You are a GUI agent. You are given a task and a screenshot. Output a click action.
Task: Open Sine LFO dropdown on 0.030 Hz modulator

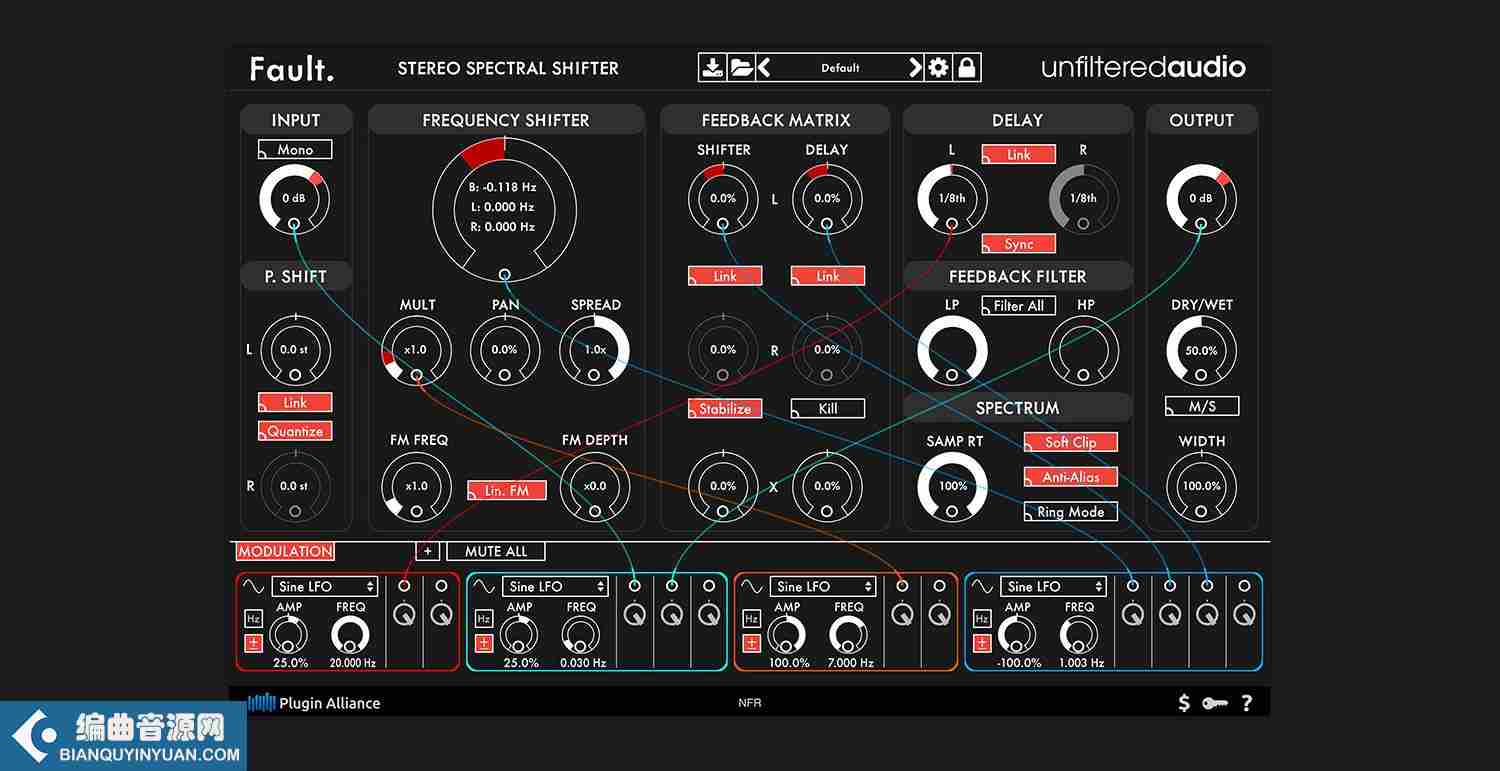(x=555, y=586)
